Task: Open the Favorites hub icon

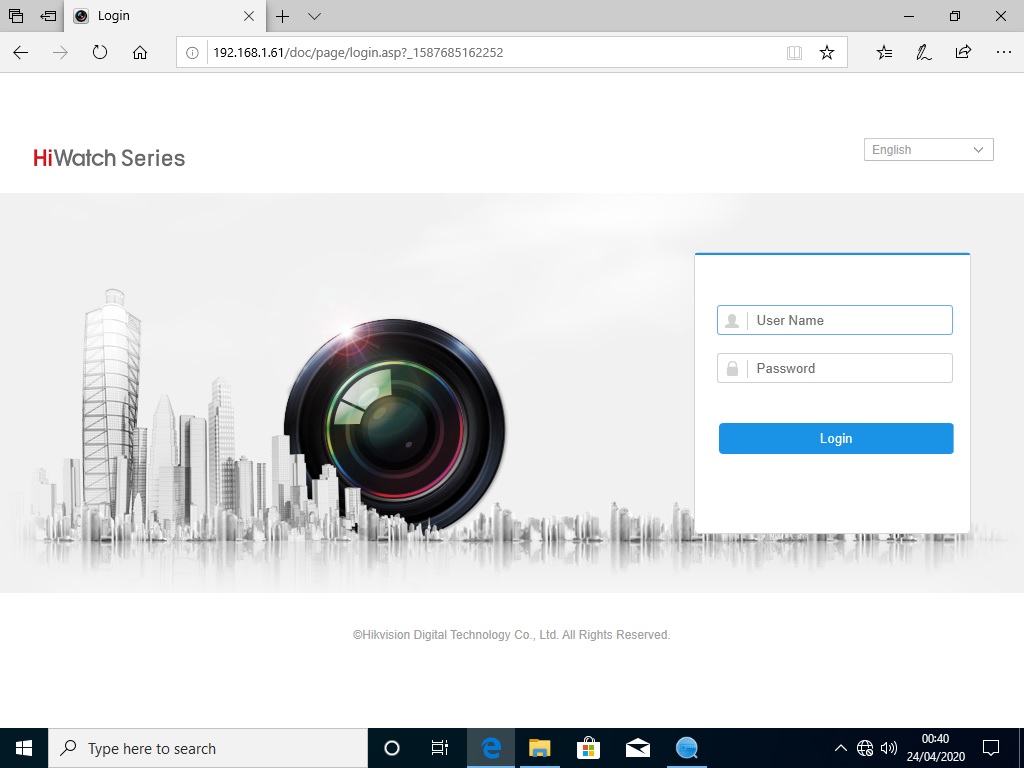Action: [x=884, y=53]
